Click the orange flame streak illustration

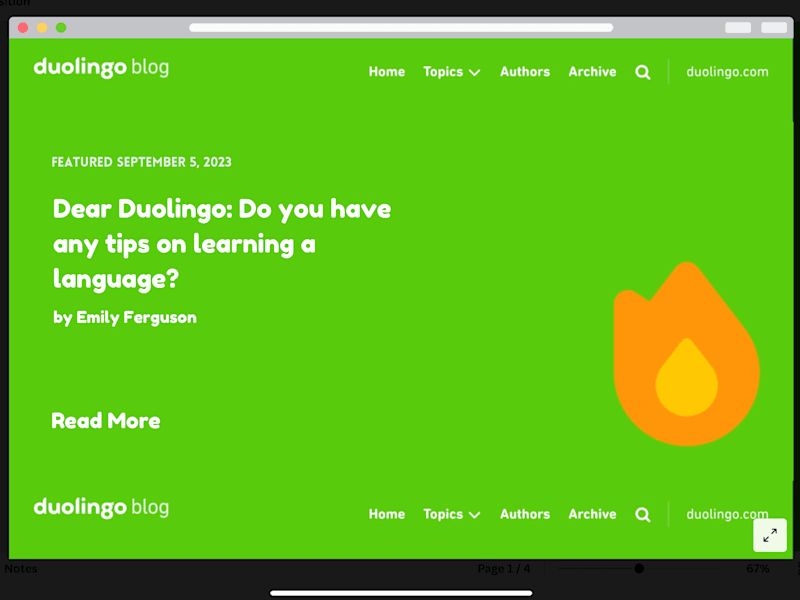(687, 354)
